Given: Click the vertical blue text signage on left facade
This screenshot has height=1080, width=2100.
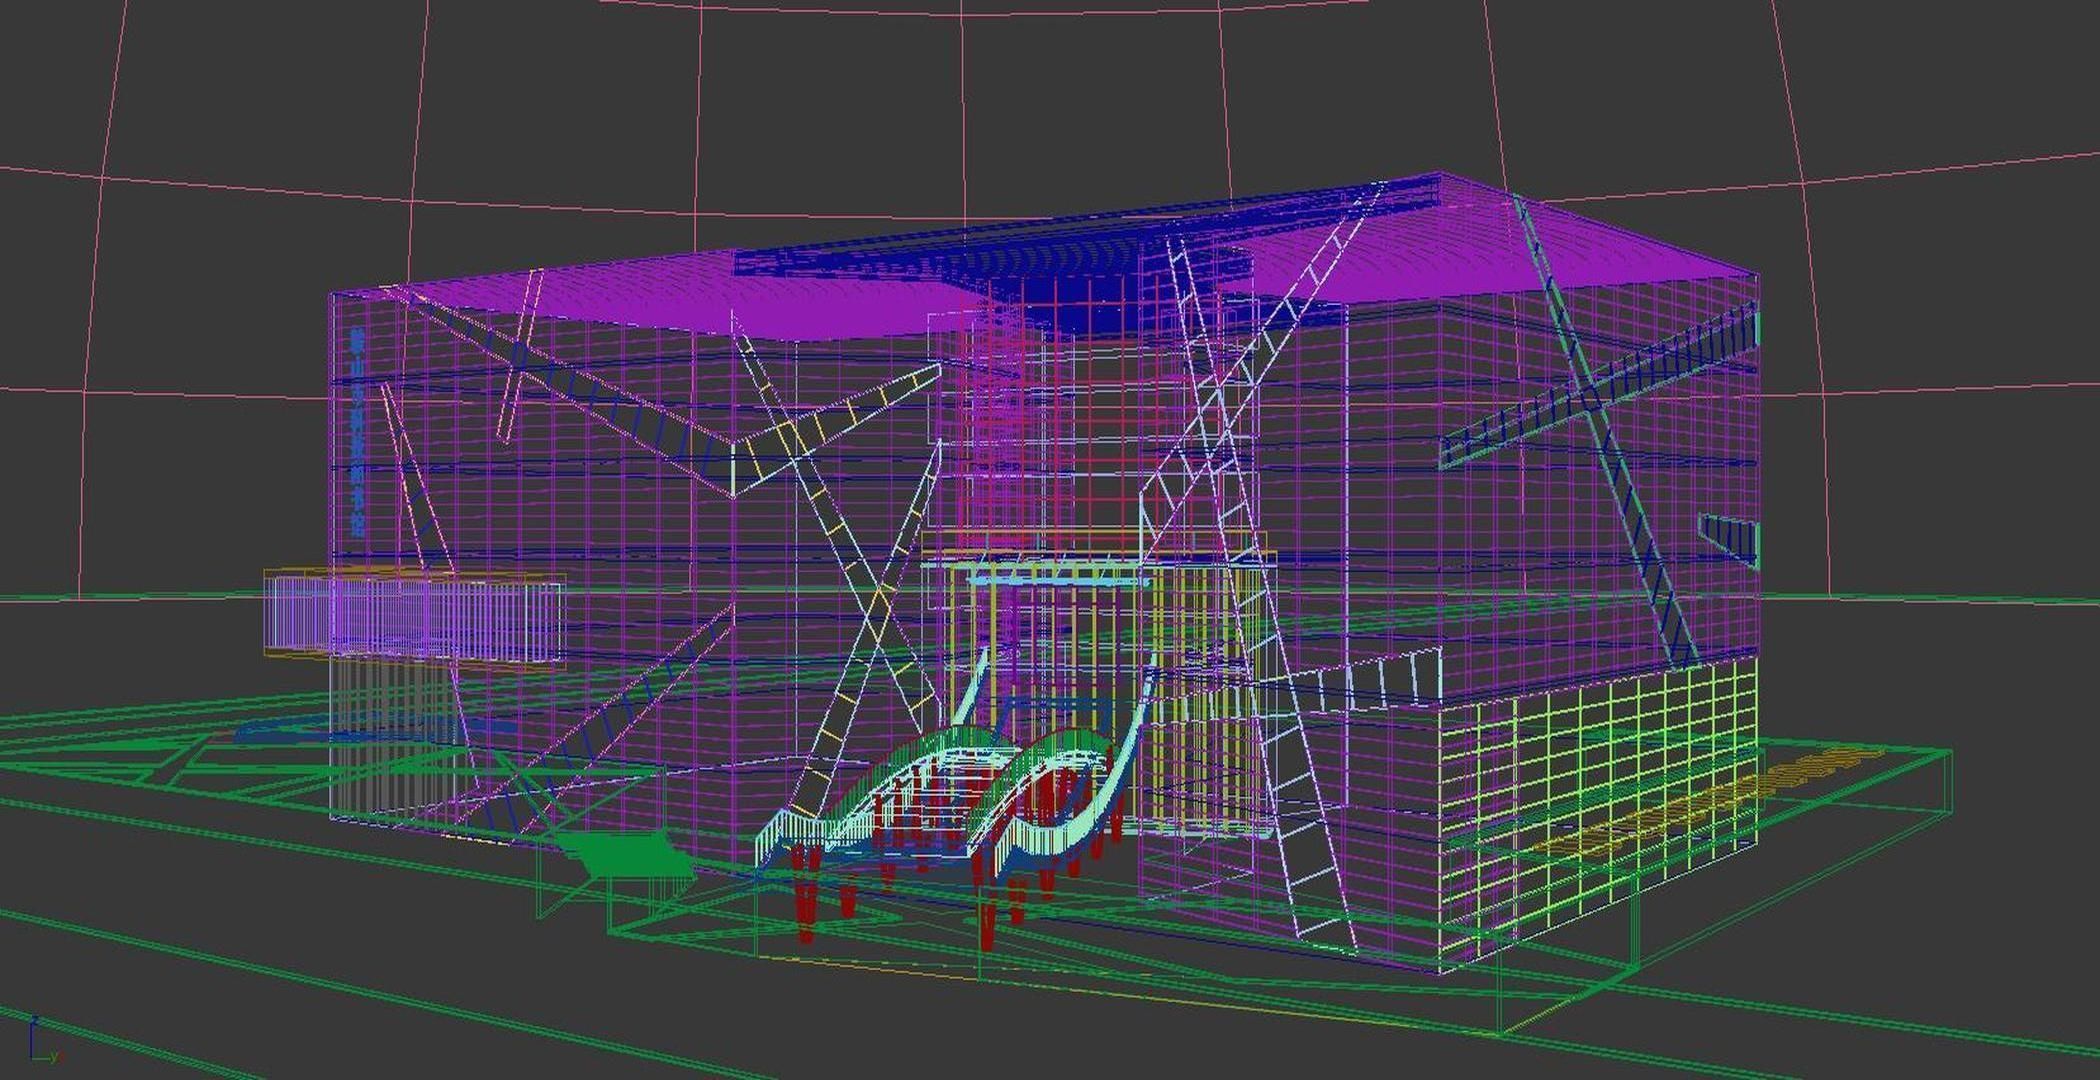Looking at the screenshot, I should pos(357,433).
